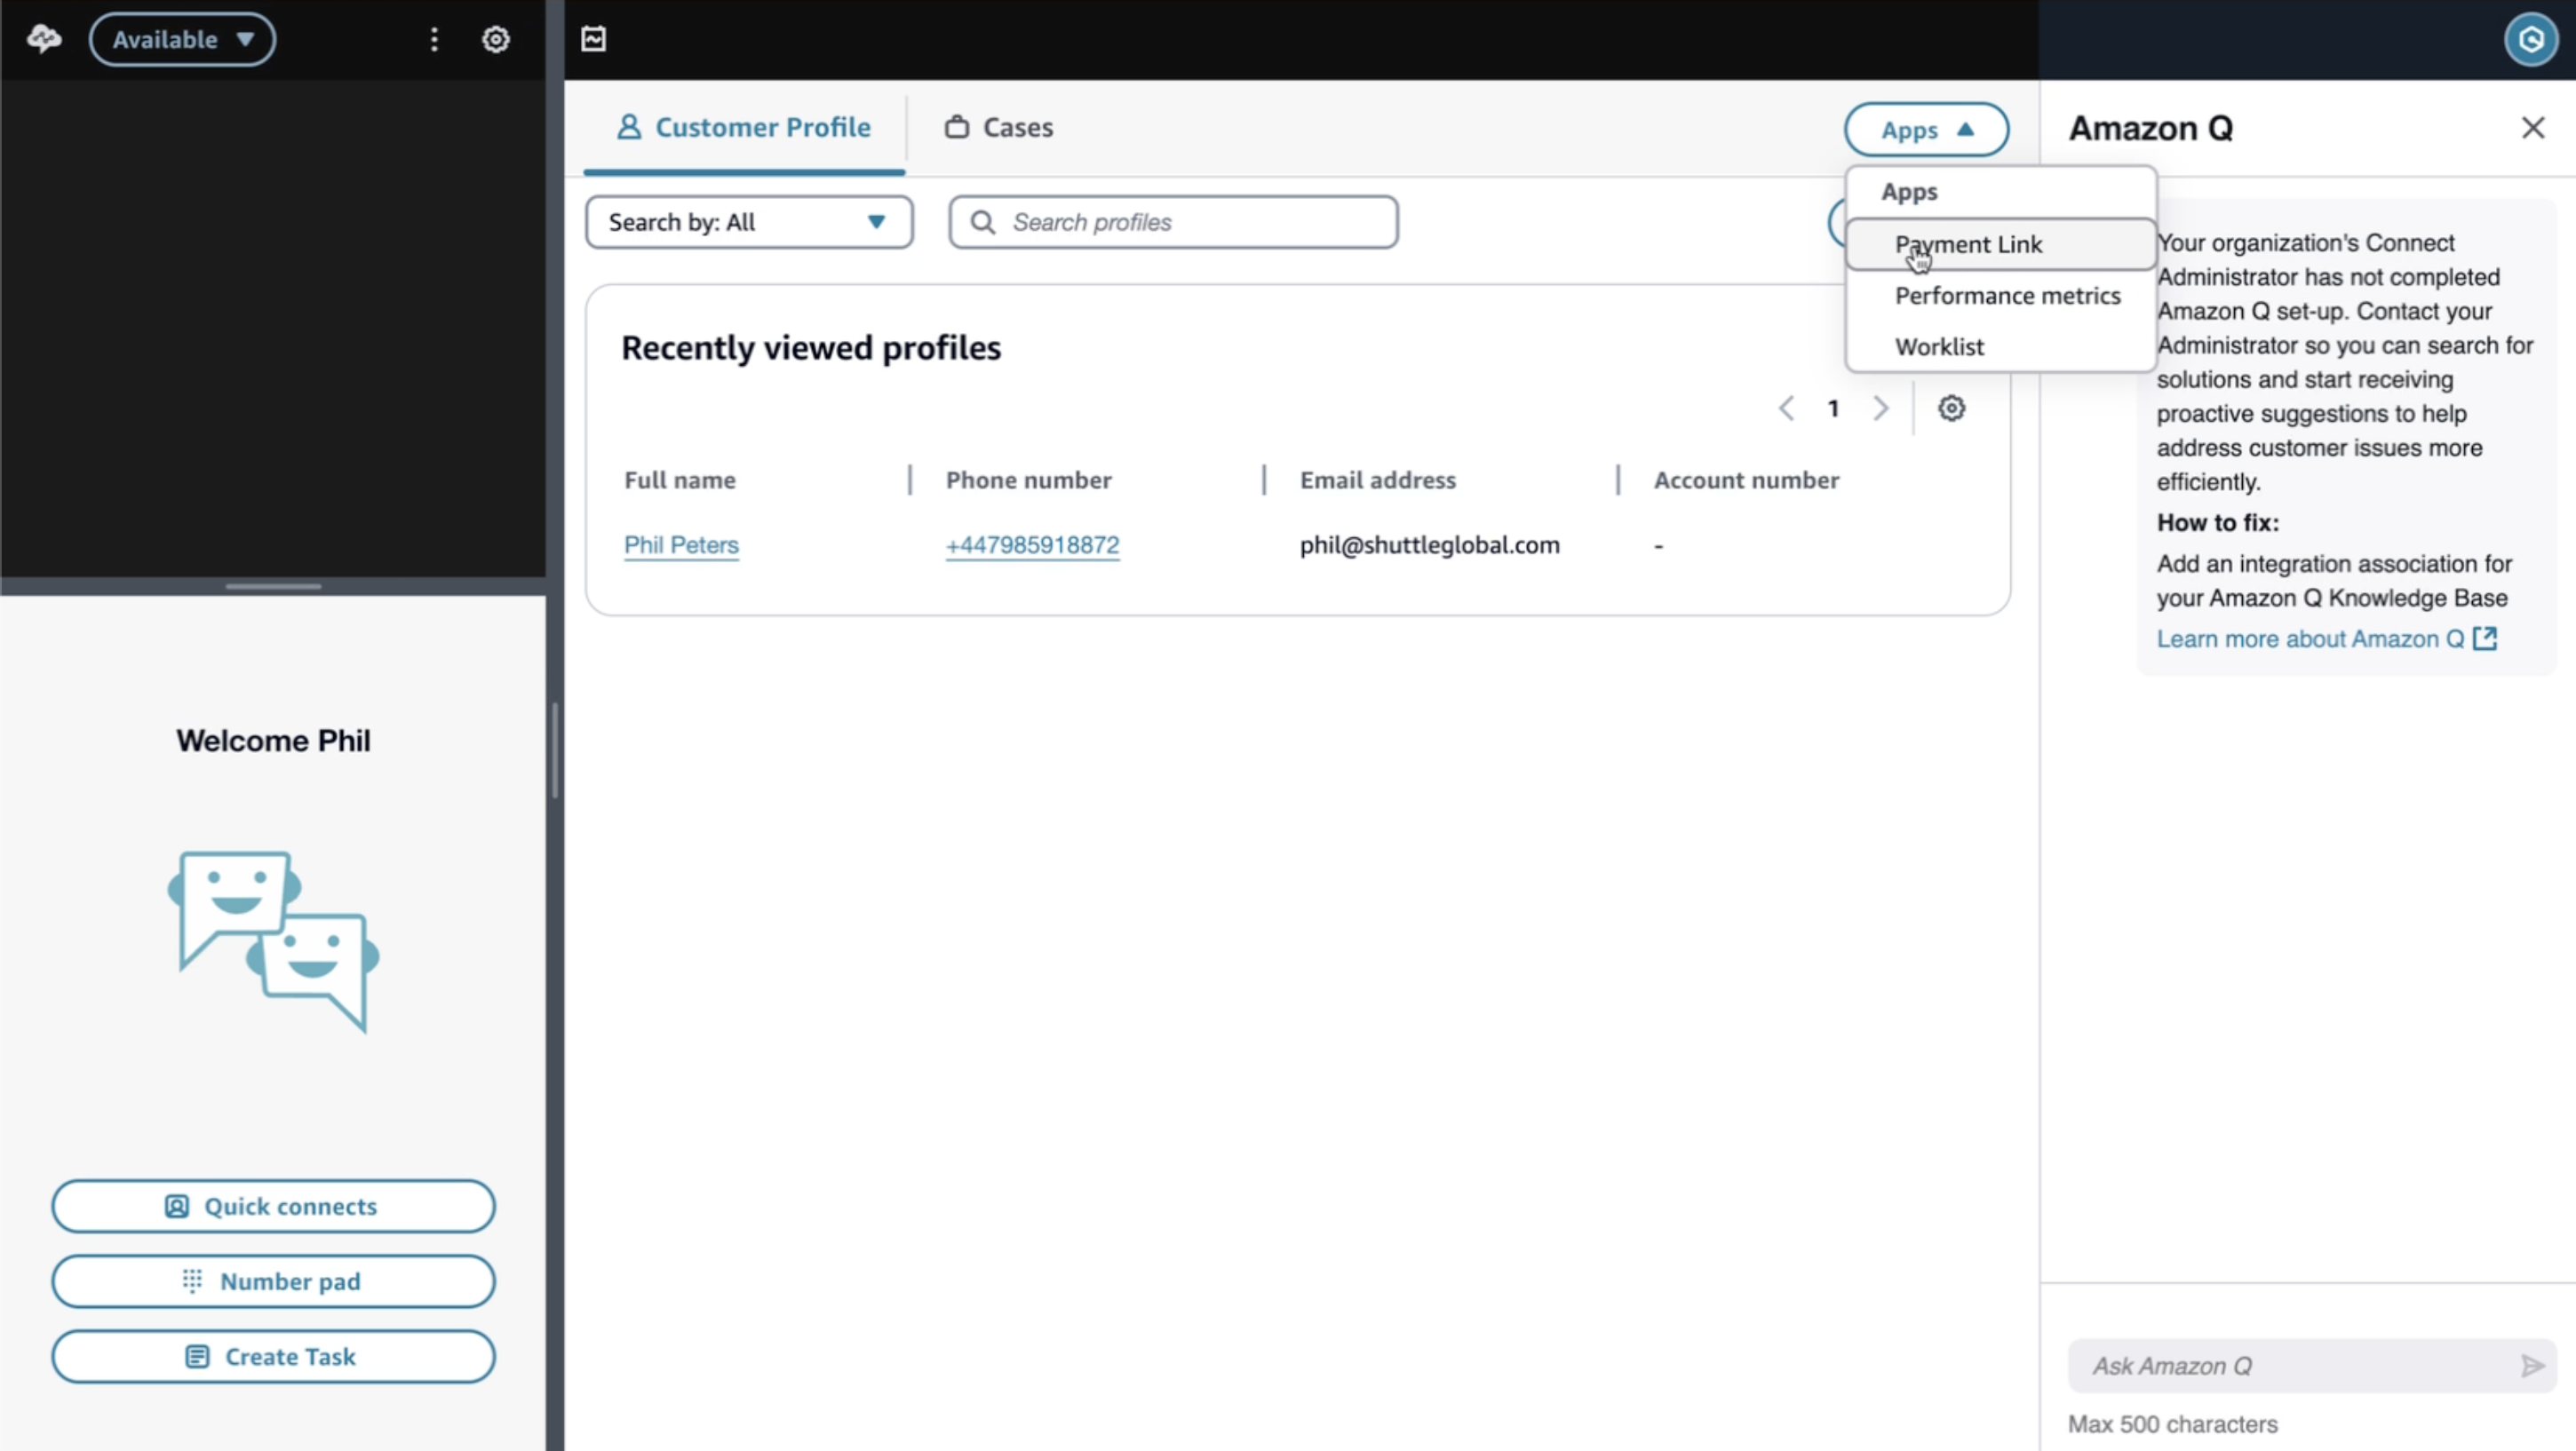Open the Search by: All dropdown
The width and height of the screenshot is (2576, 1451).
pyautogui.click(x=748, y=222)
